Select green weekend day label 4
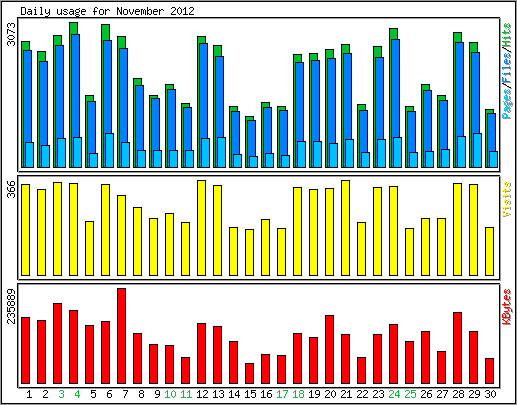 point(77,394)
